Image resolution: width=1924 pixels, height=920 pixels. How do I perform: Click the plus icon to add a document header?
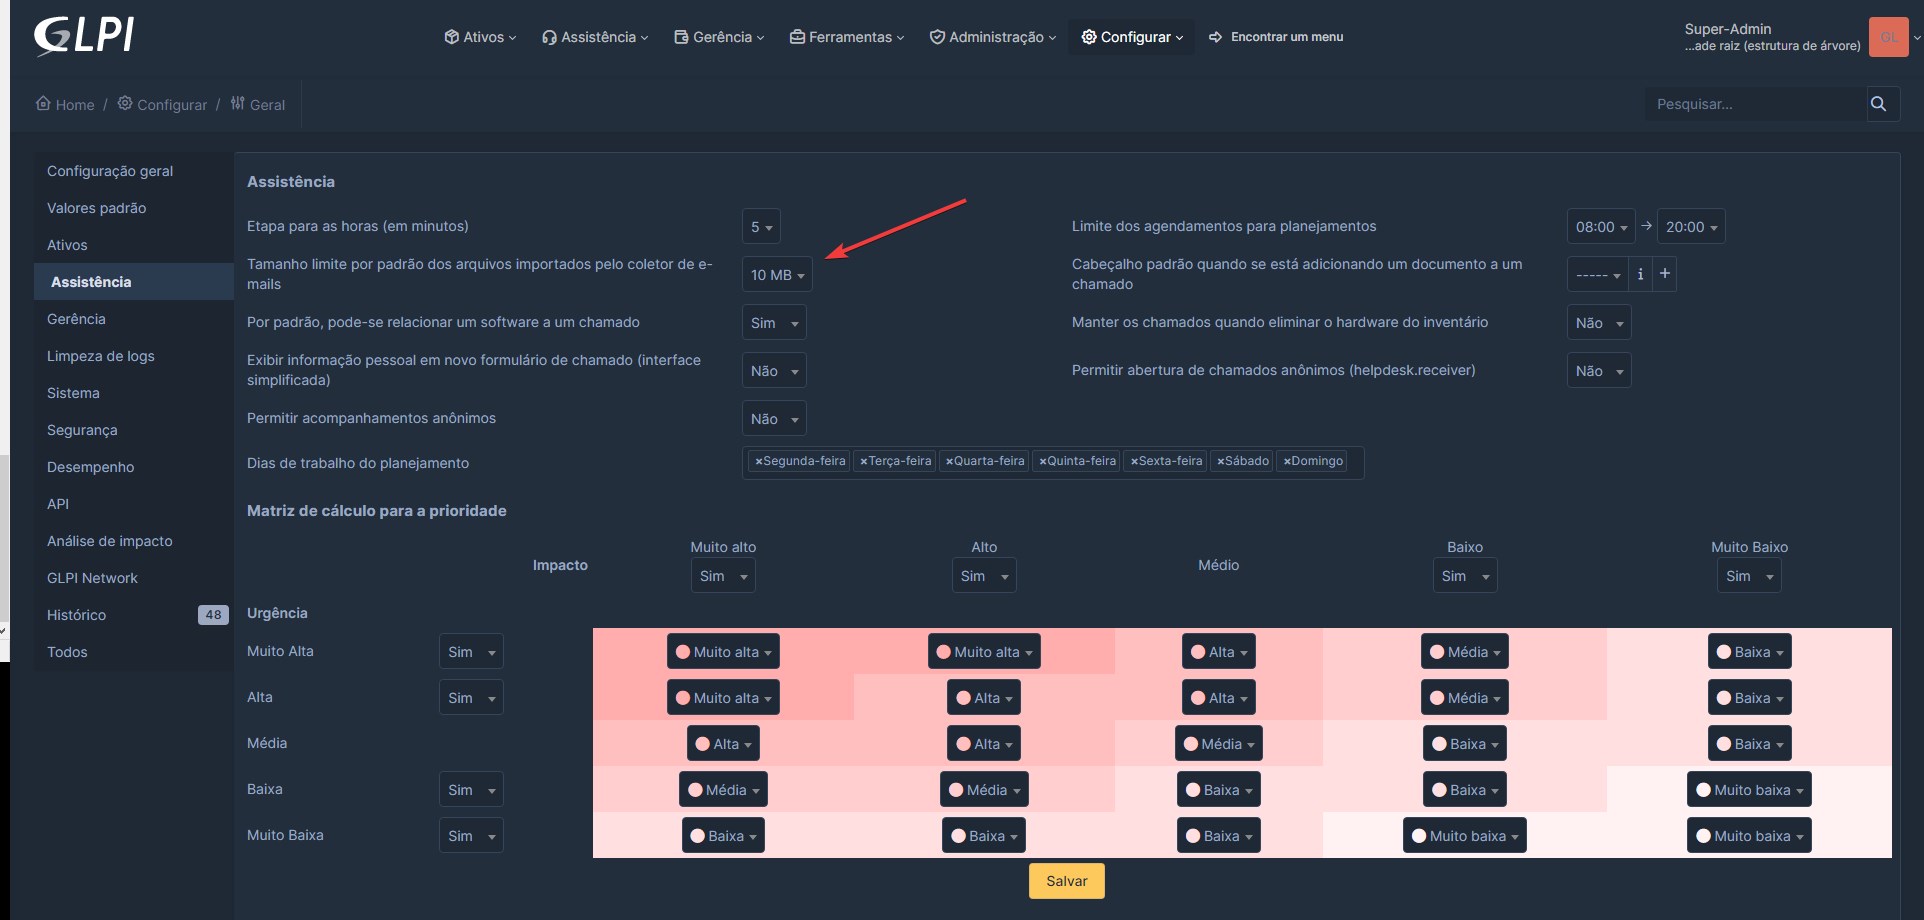tap(1663, 272)
